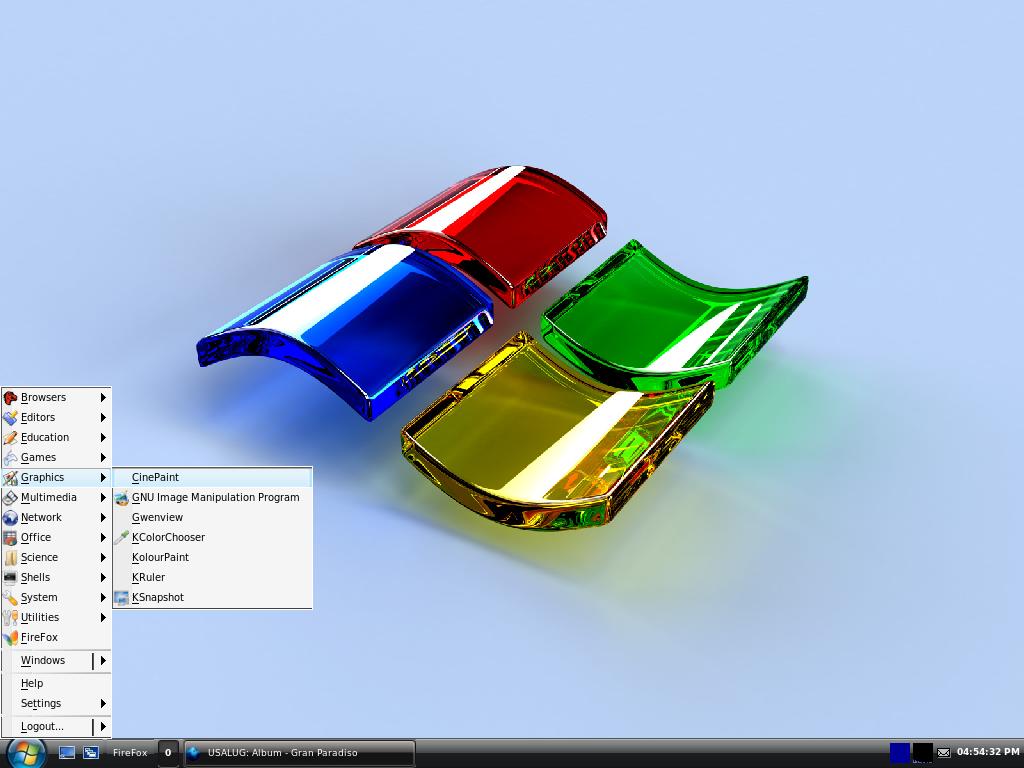Choose CinePaint in the Graphics submenu

[212, 477]
